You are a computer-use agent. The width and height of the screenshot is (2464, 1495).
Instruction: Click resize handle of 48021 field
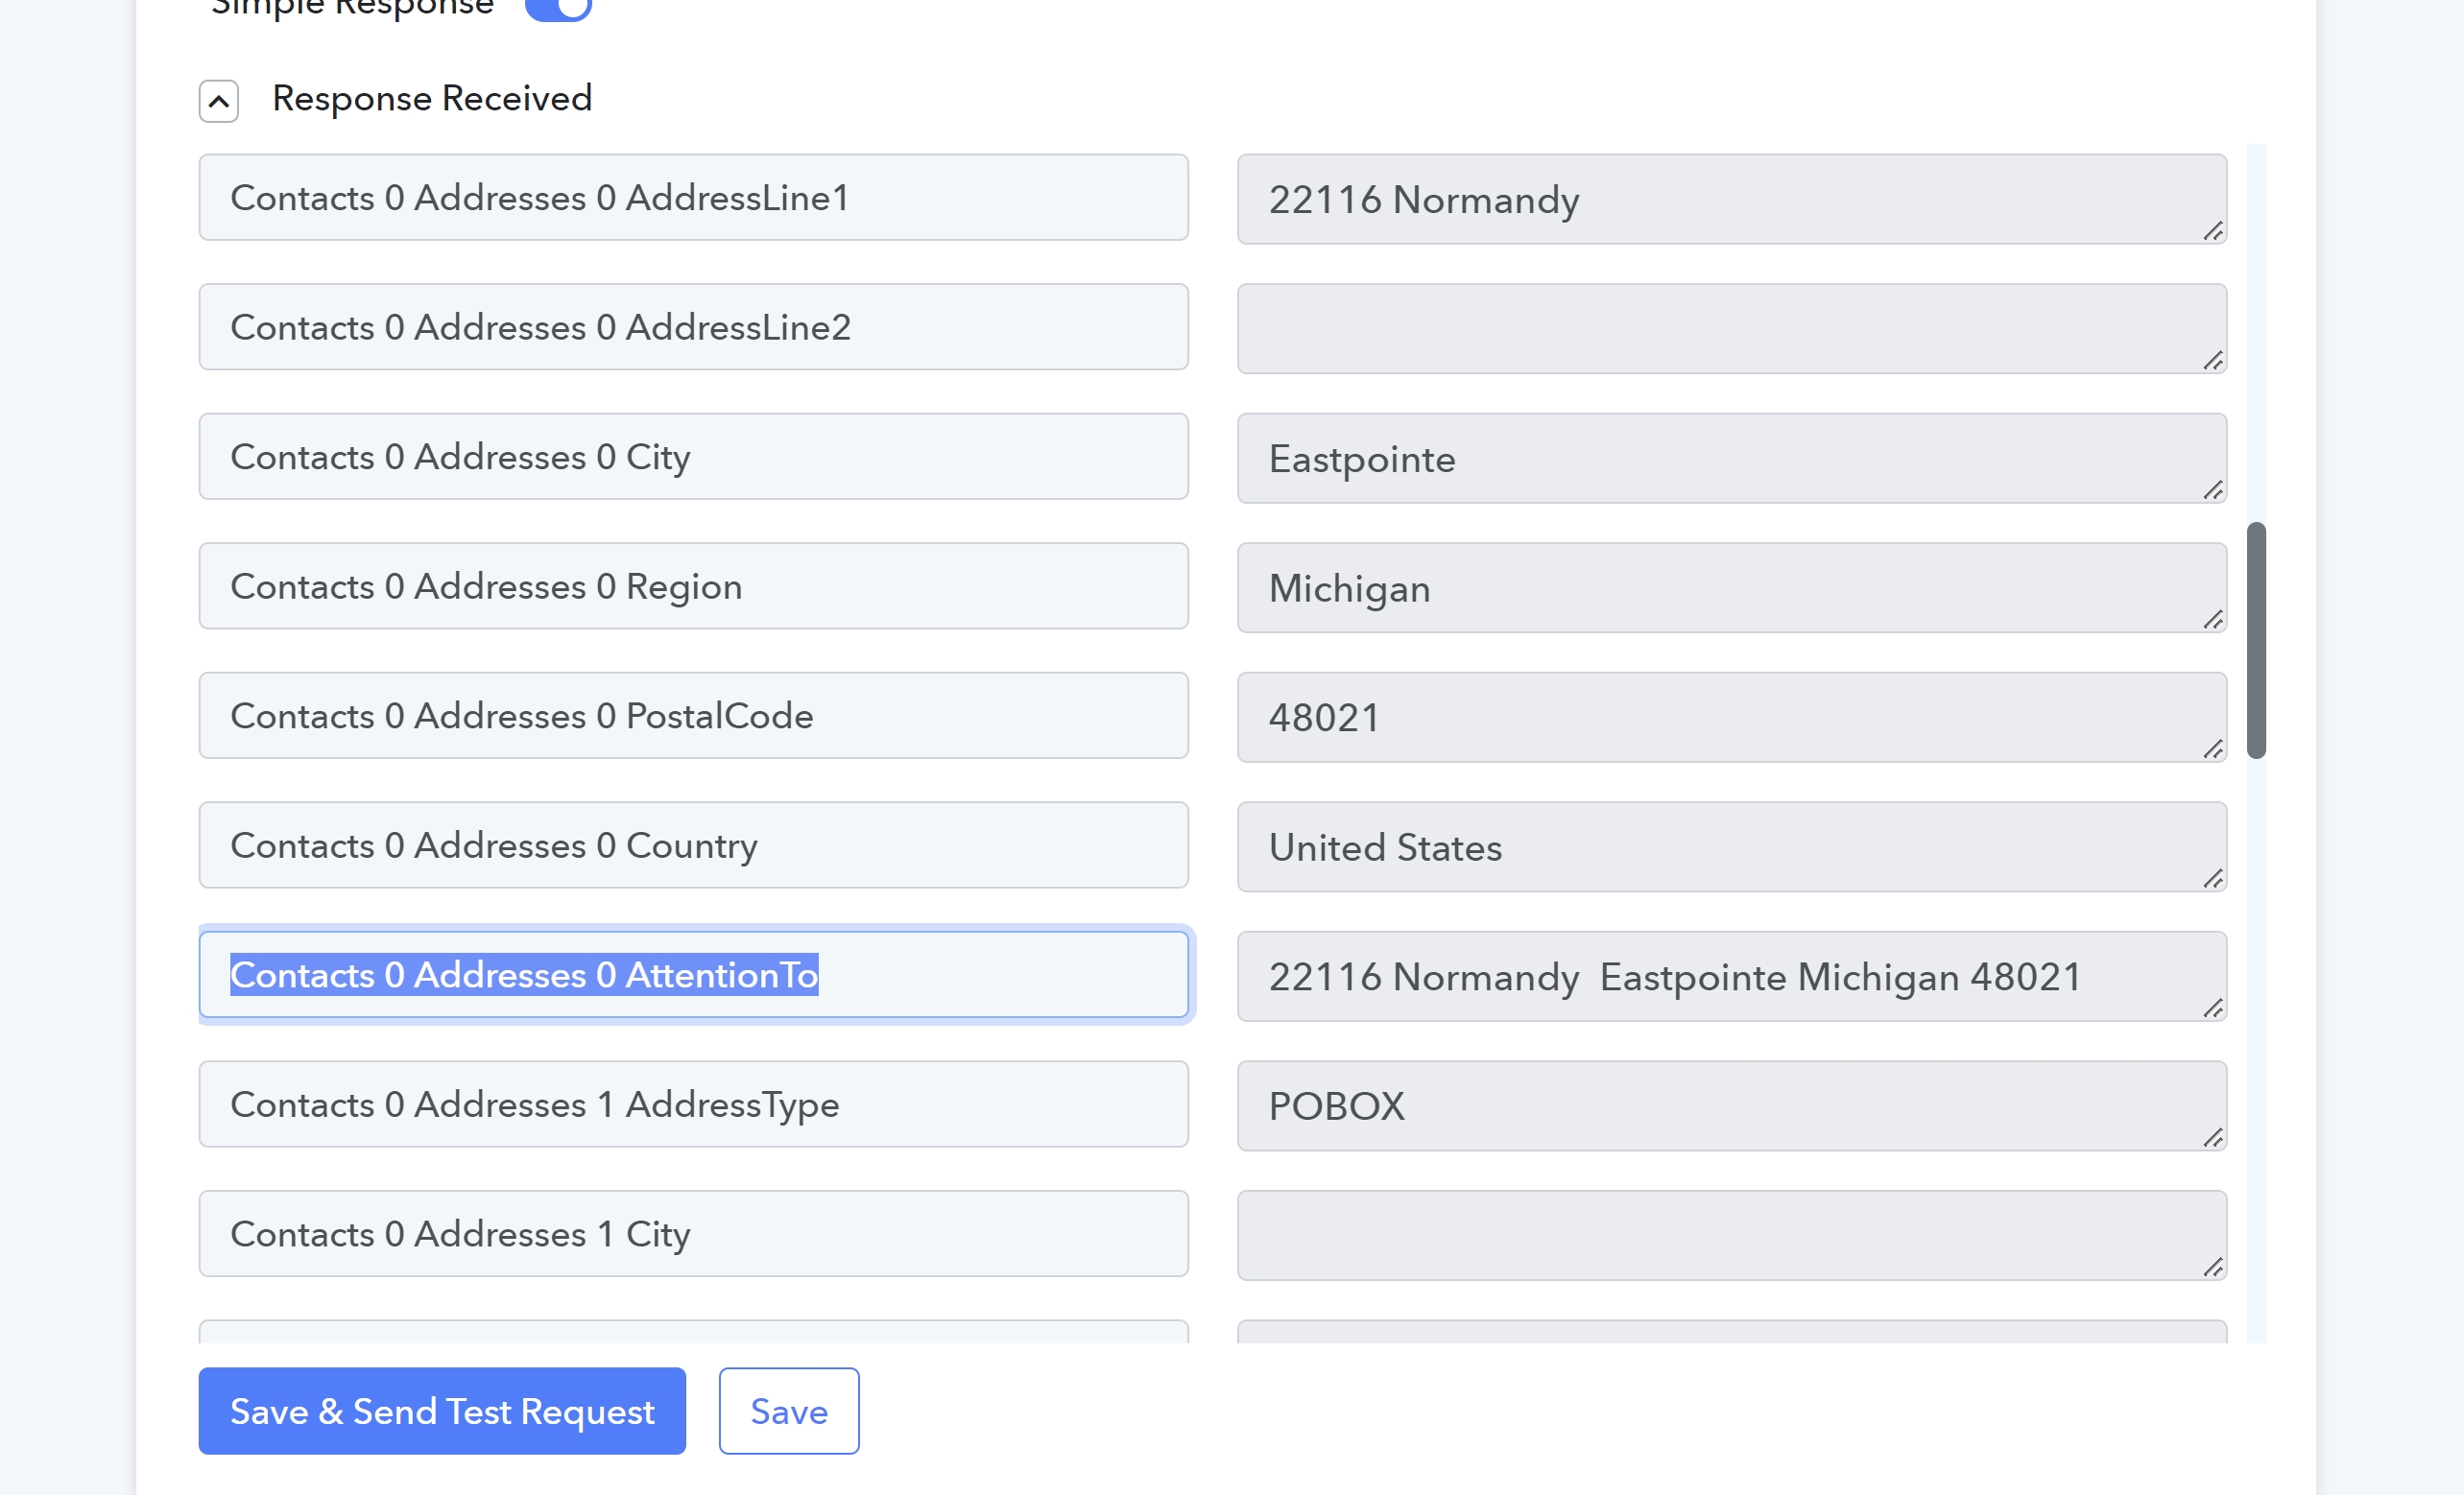click(x=2213, y=750)
